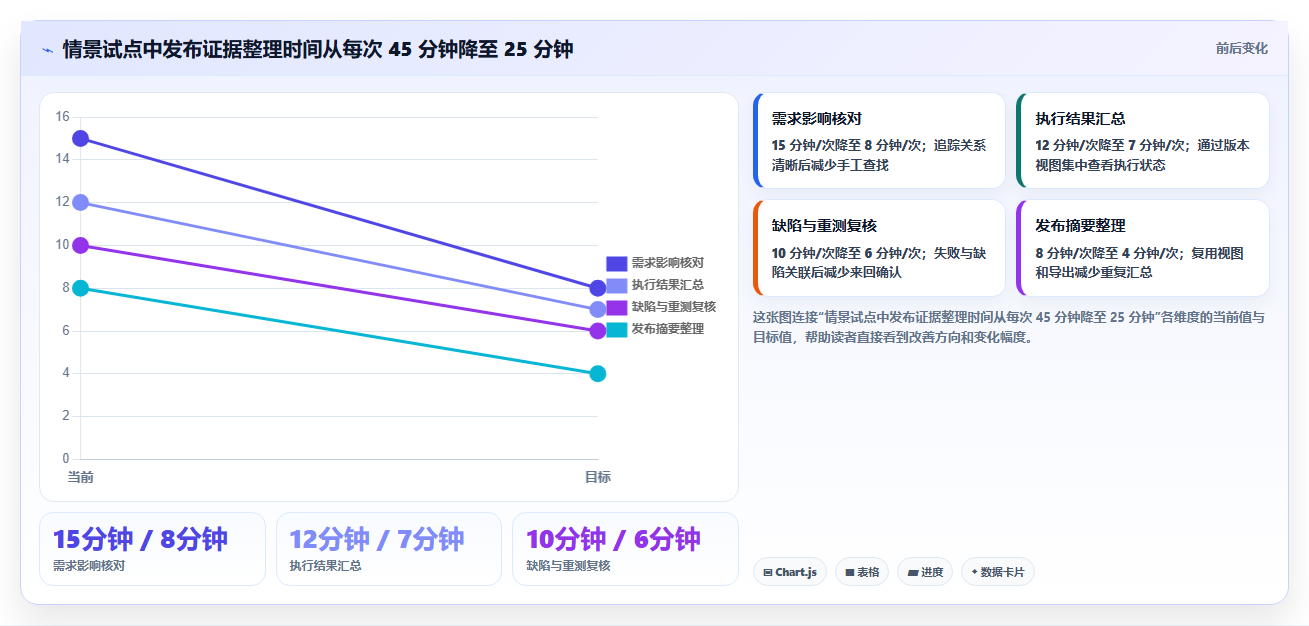Open the 缺陷与重测复核 detail card

879,248
